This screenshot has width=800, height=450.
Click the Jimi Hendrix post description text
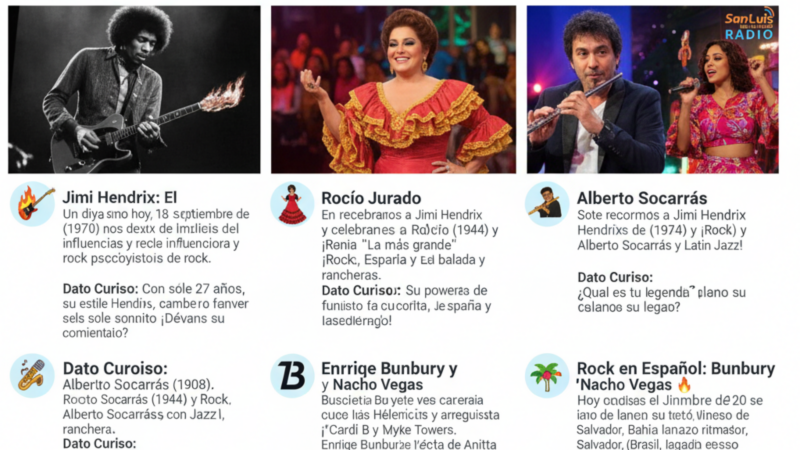(156, 236)
